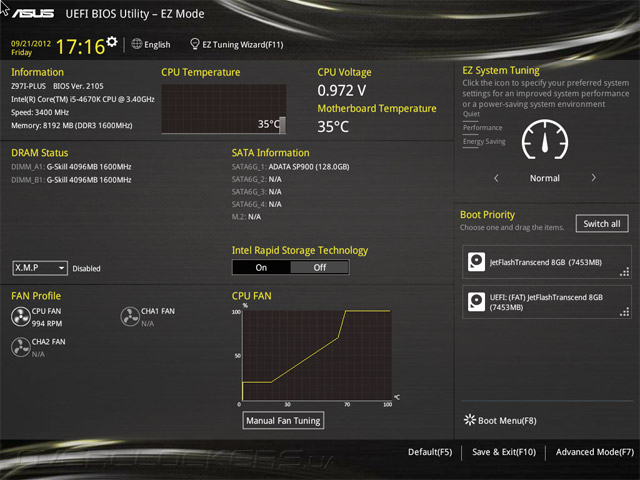
Task: Select UEFI: (FAT) JetFlashTranscend 8GB boot entry
Action: 547,302
